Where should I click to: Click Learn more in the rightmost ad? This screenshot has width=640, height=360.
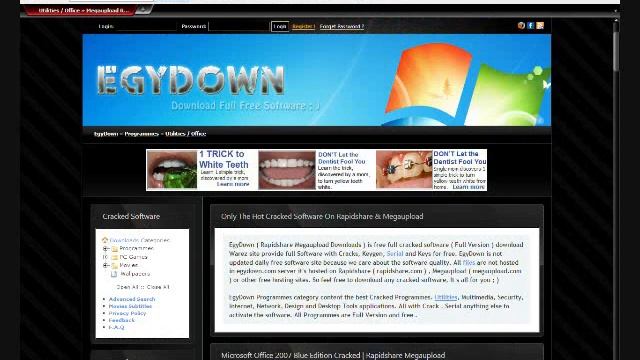pos(468,187)
